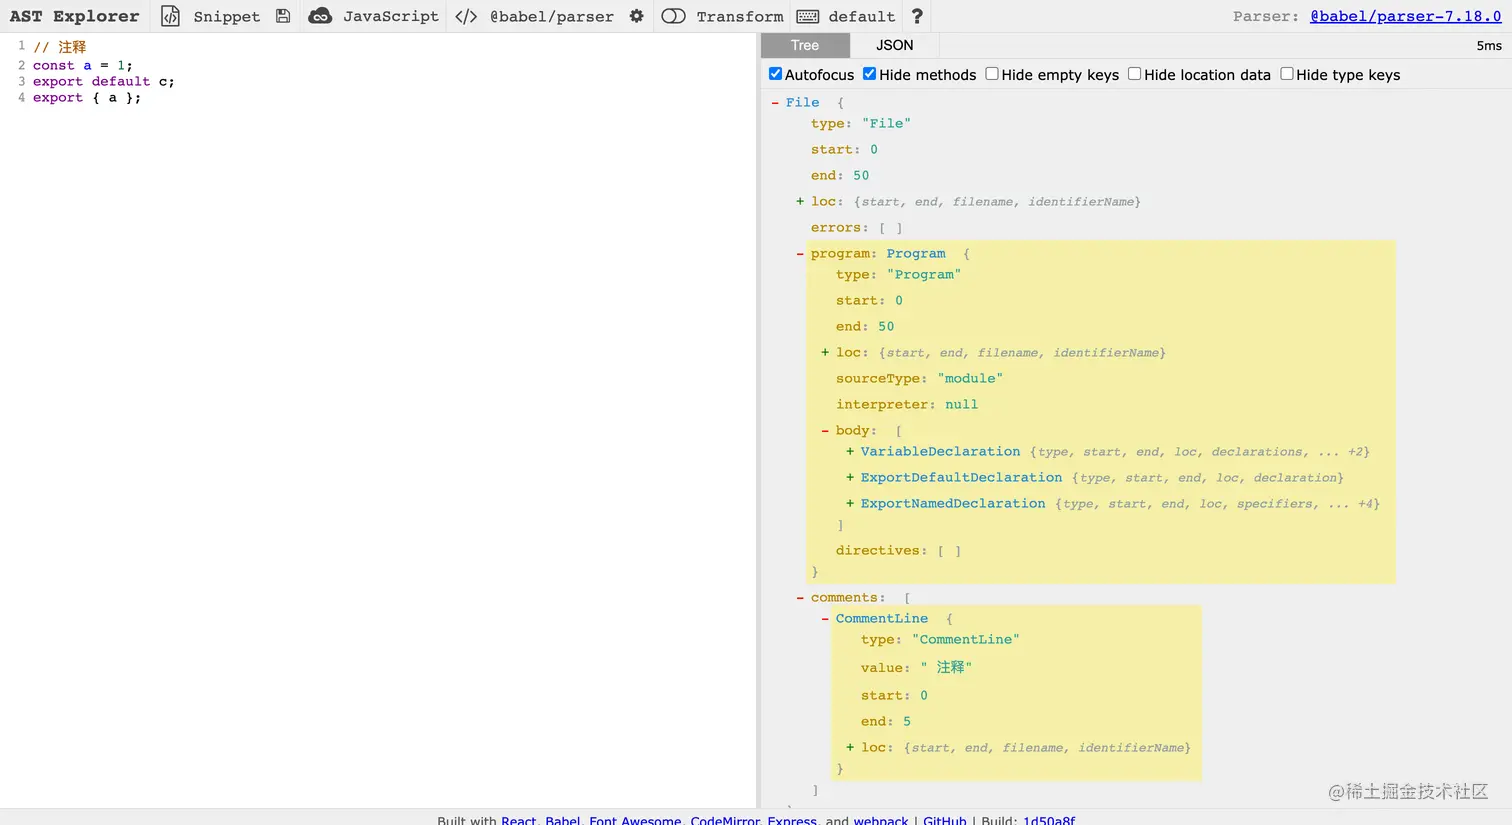The width and height of the screenshot is (1512, 825).
Task: Click the type: "CommentLine" property
Action: pyautogui.click(x=940, y=639)
